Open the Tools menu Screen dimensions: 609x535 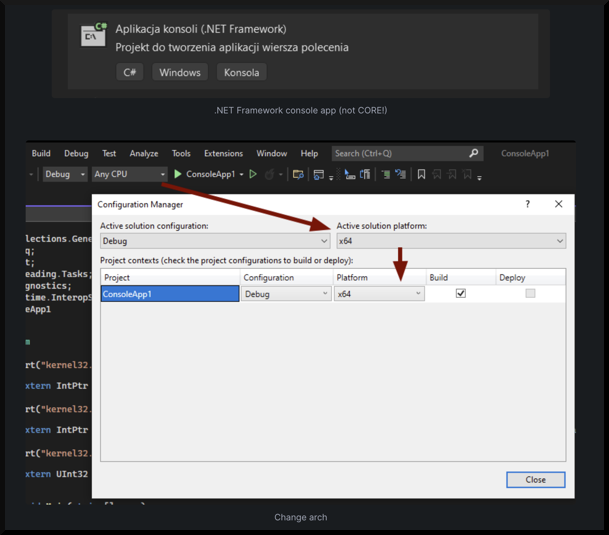click(x=181, y=153)
